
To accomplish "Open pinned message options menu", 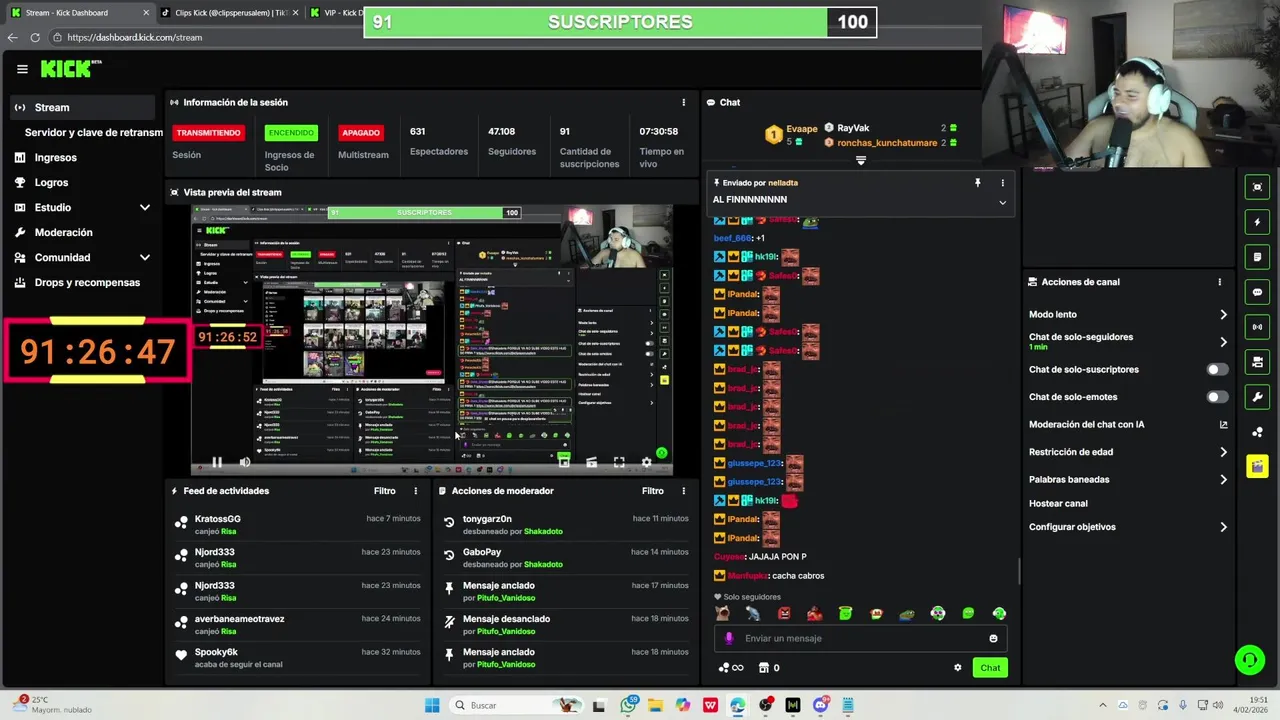I will tap(1002, 183).
